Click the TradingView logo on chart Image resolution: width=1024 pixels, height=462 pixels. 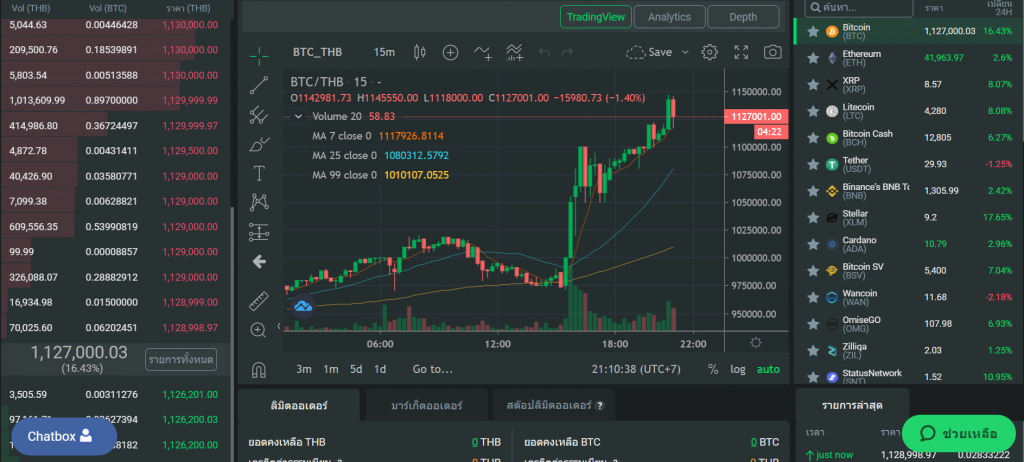tap(303, 305)
